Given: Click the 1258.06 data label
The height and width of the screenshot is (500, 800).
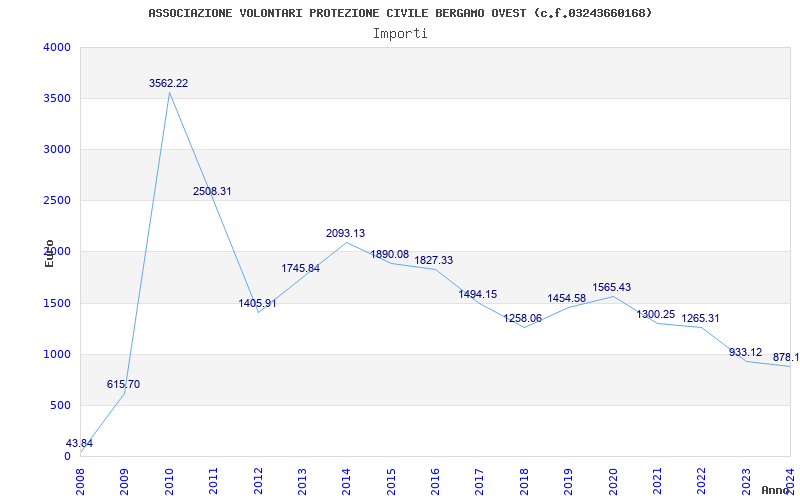Looking at the screenshot, I should tap(522, 318).
